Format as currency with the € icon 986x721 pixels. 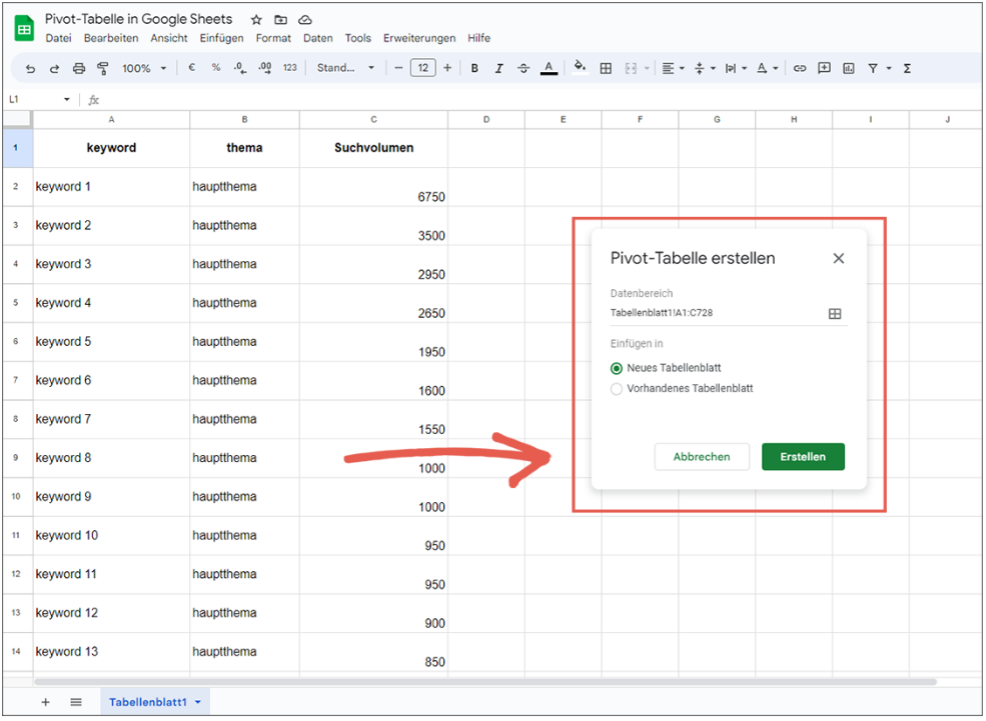coord(192,68)
